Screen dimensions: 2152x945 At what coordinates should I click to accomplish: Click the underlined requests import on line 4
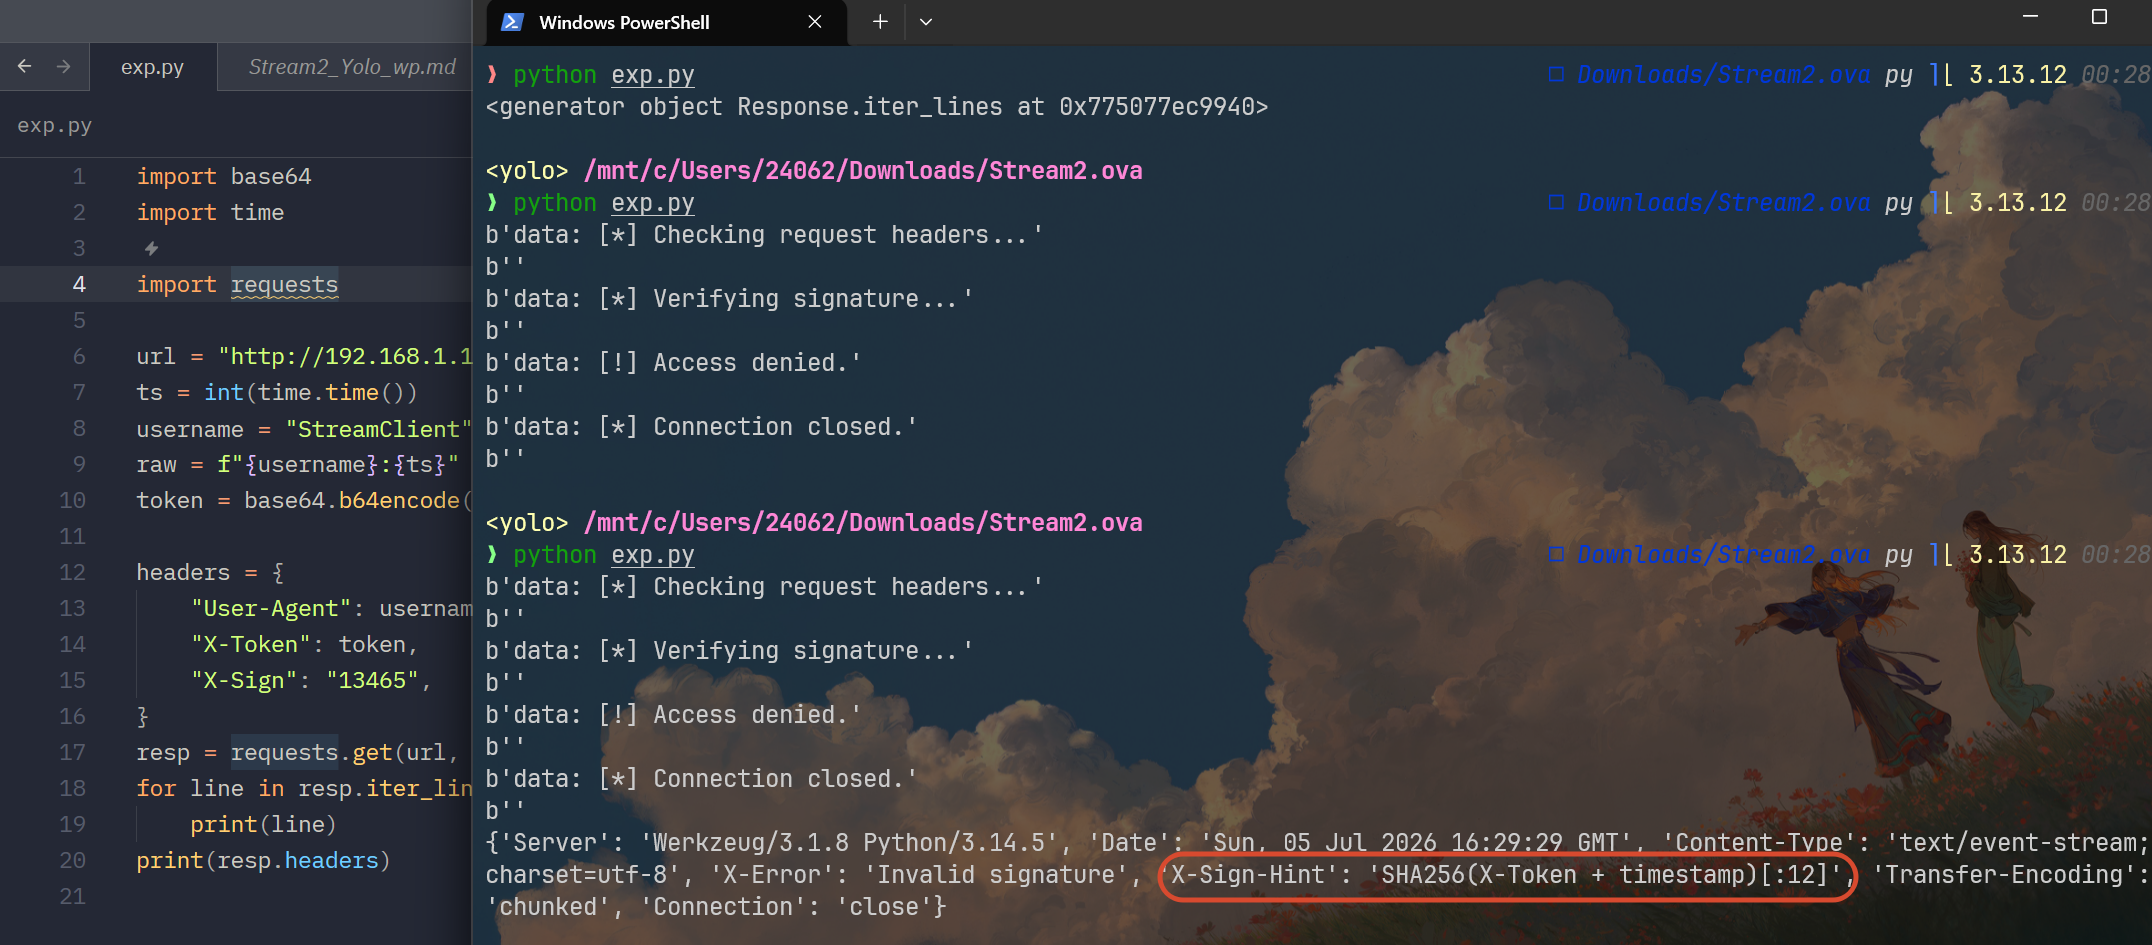pos(284,285)
